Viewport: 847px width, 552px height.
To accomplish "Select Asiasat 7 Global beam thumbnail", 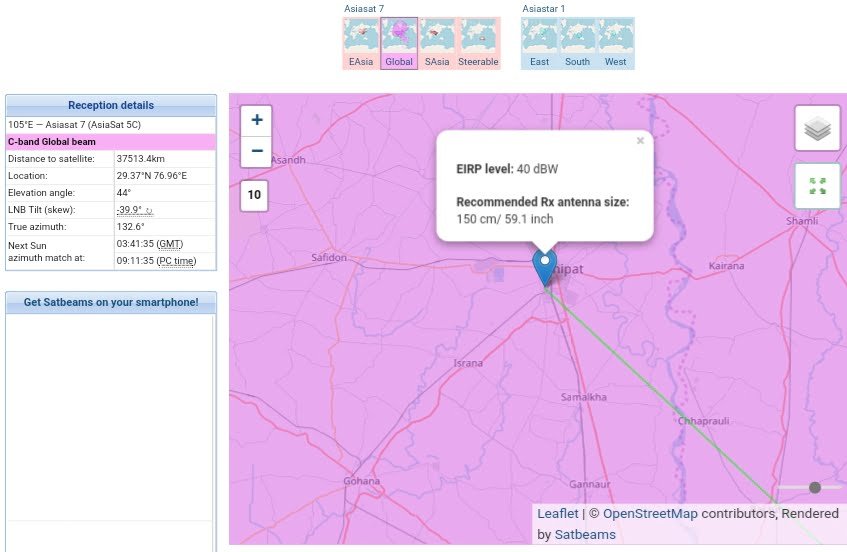I will [399, 43].
